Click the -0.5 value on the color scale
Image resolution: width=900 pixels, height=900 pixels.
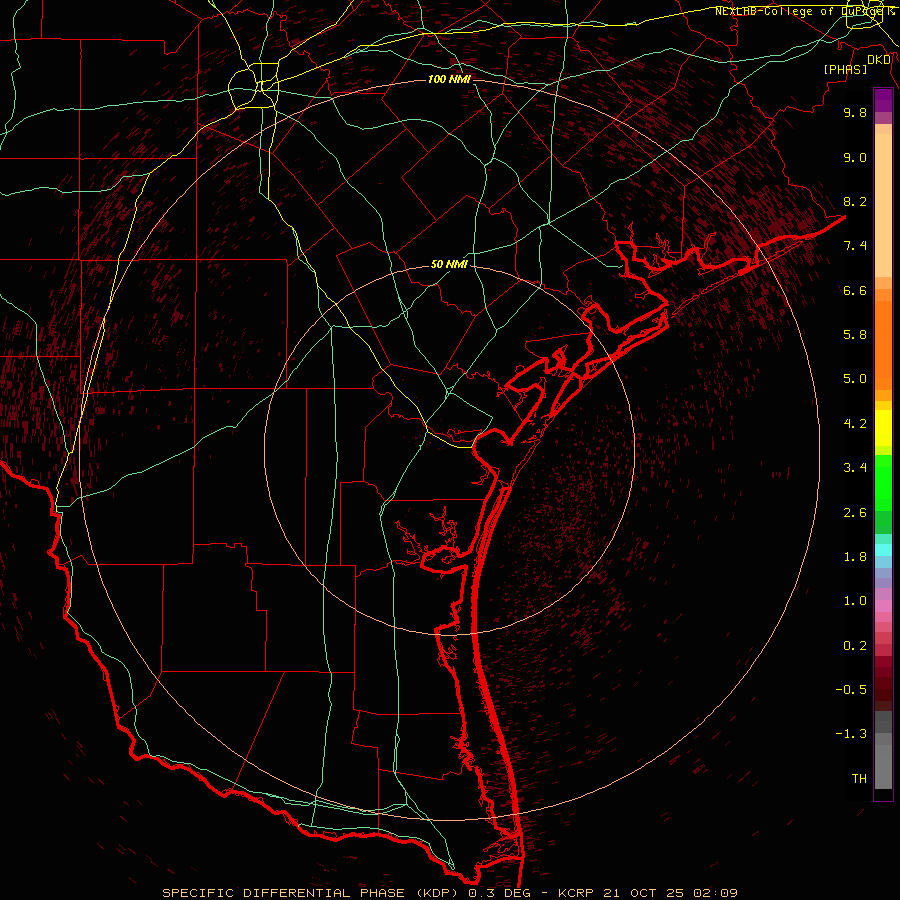851,690
